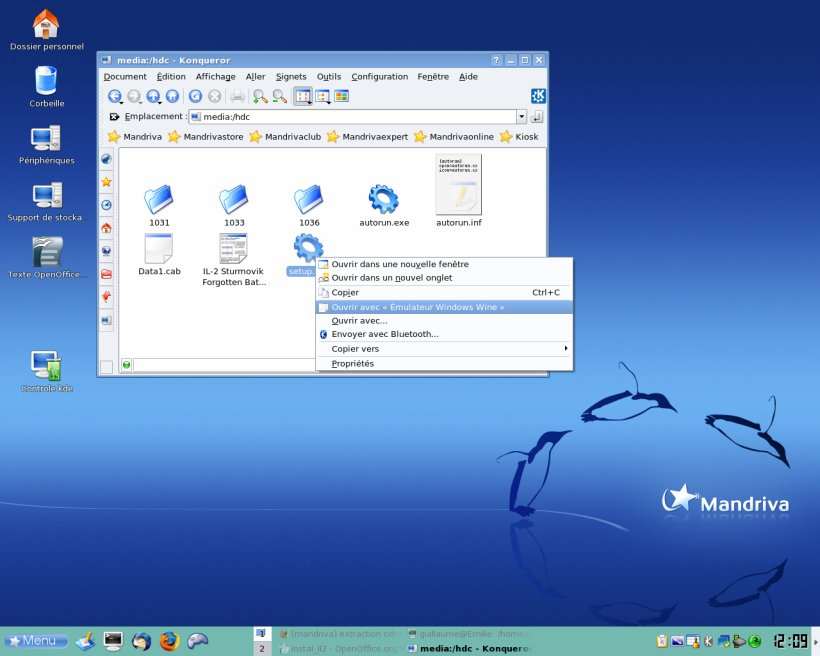Image resolution: width=820 pixels, height=656 pixels.
Task: Open the multicolor view mode icon in the toolbar
Action: click(341, 96)
